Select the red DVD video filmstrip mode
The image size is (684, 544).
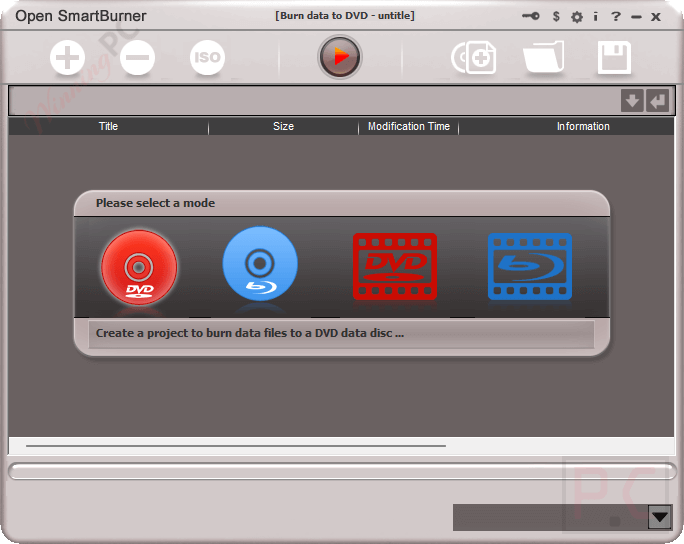point(395,267)
